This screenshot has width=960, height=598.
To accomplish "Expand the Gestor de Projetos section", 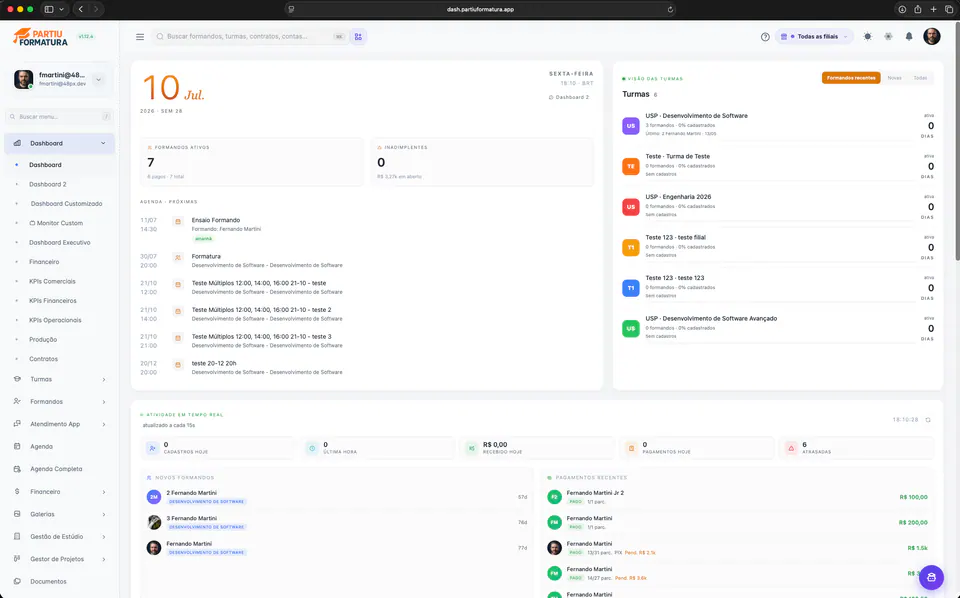I will pyautogui.click(x=59, y=559).
